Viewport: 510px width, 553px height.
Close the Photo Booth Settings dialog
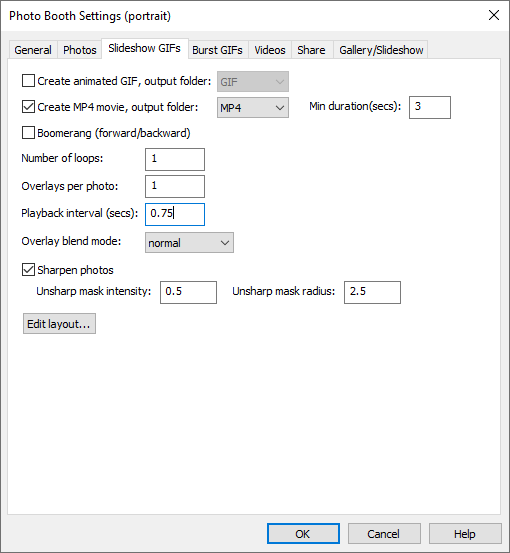pyautogui.click(x=494, y=15)
